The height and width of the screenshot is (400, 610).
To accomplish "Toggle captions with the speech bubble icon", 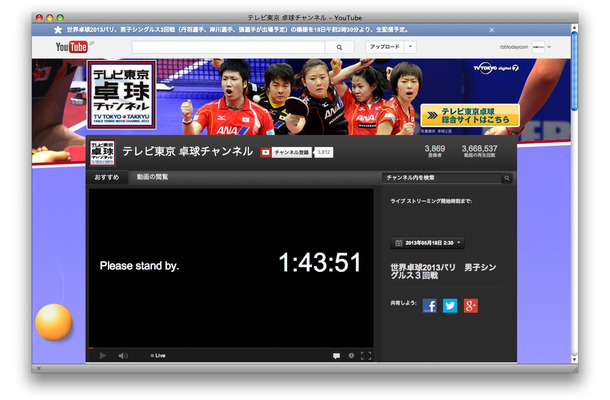I will coord(337,356).
